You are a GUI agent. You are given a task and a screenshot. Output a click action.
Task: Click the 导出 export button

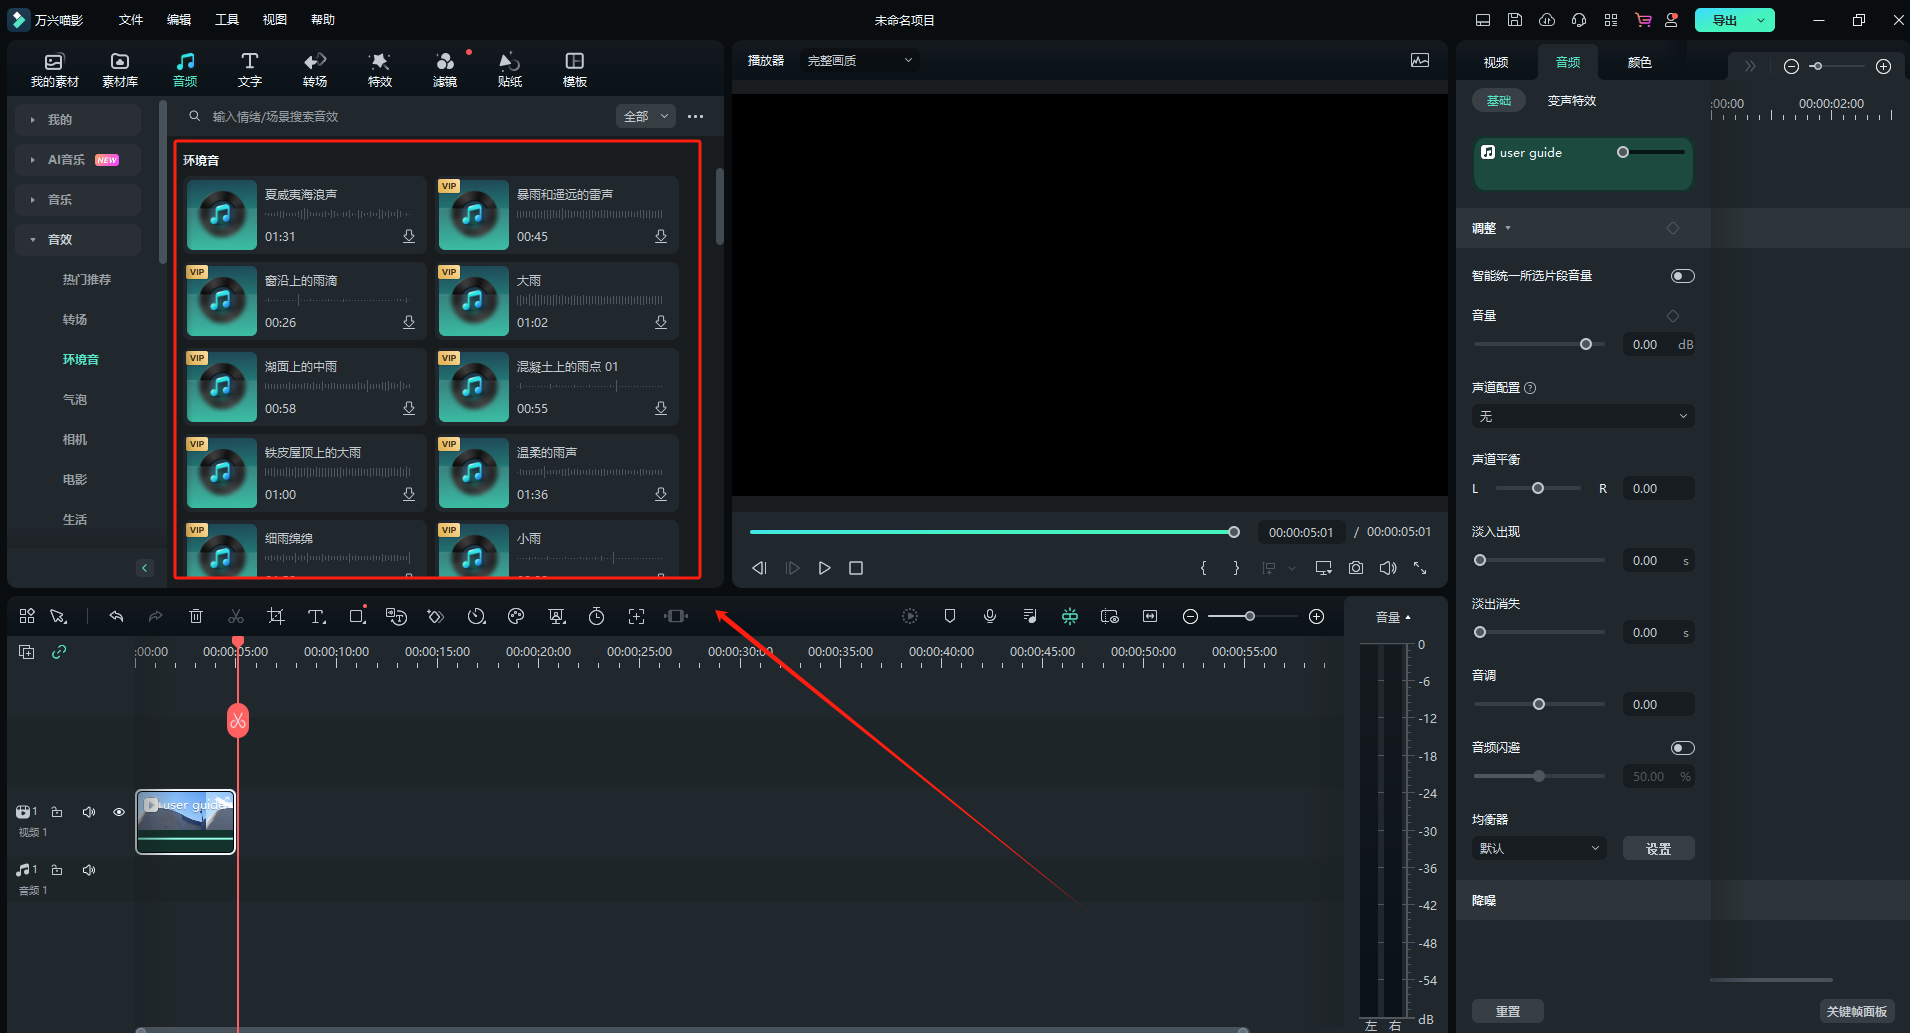point(1724,20)
